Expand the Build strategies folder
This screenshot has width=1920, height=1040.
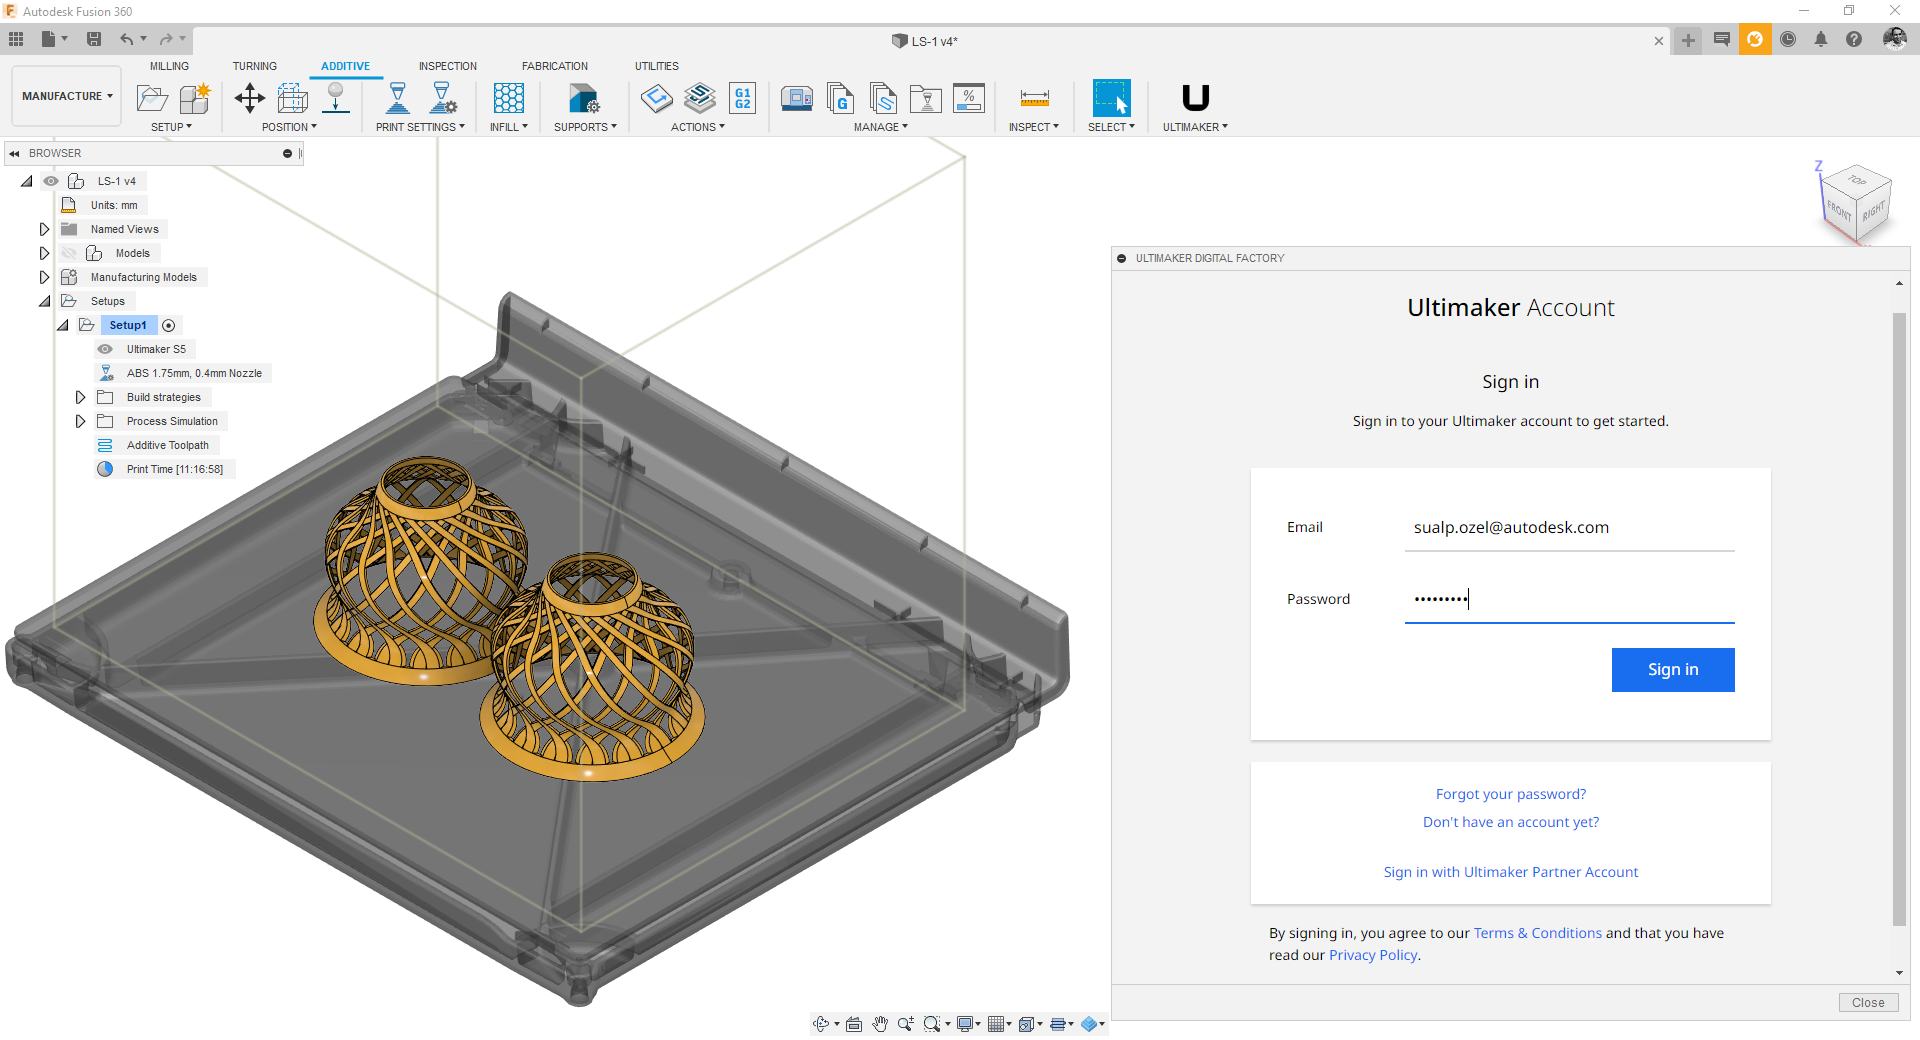point(80,397)
